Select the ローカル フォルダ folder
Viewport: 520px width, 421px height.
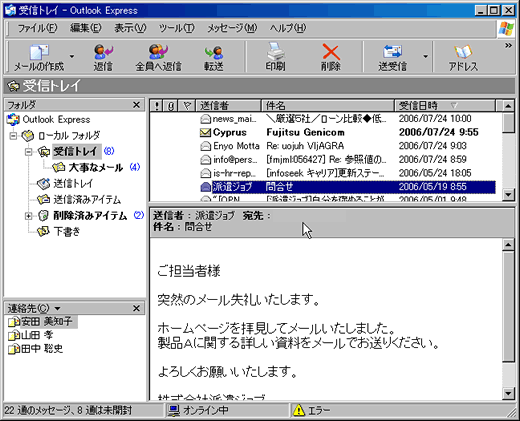[x=69, y=136]
